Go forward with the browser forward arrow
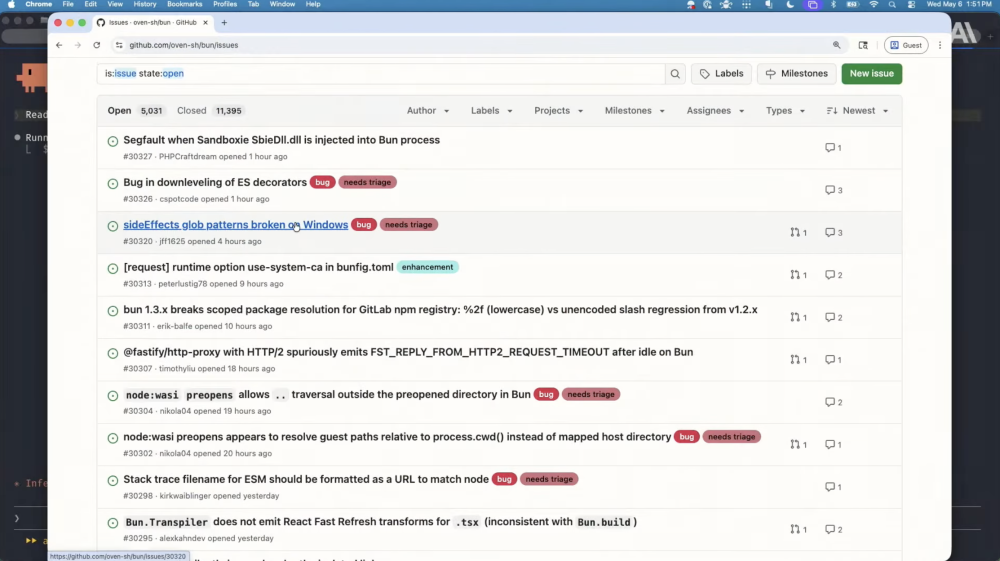 coord(78,45)
